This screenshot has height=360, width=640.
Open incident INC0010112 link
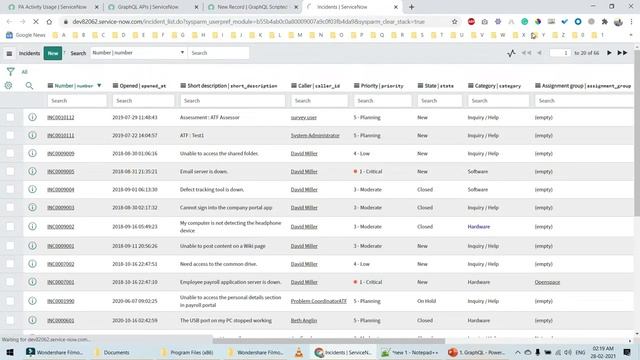pyautogui.click(x=61, y=118)
